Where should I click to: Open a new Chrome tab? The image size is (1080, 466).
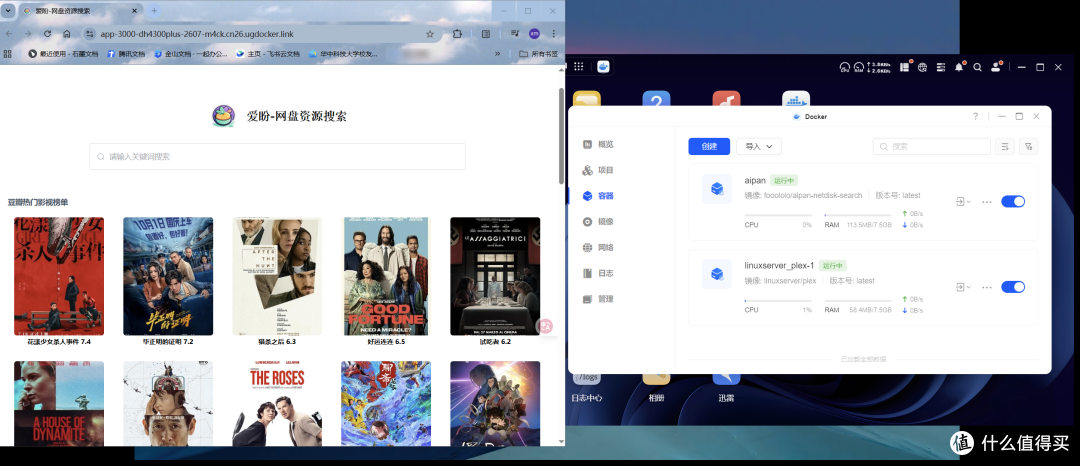tap(154, 11)
